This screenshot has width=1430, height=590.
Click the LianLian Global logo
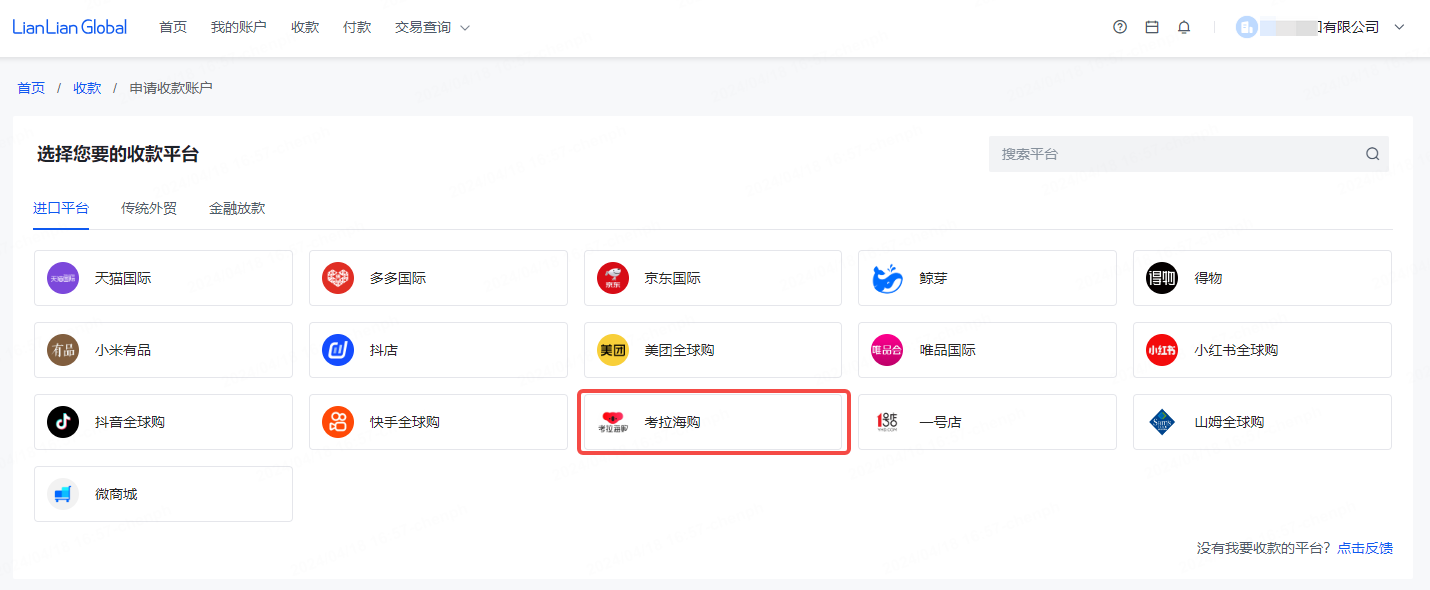[x=70, y=27]
